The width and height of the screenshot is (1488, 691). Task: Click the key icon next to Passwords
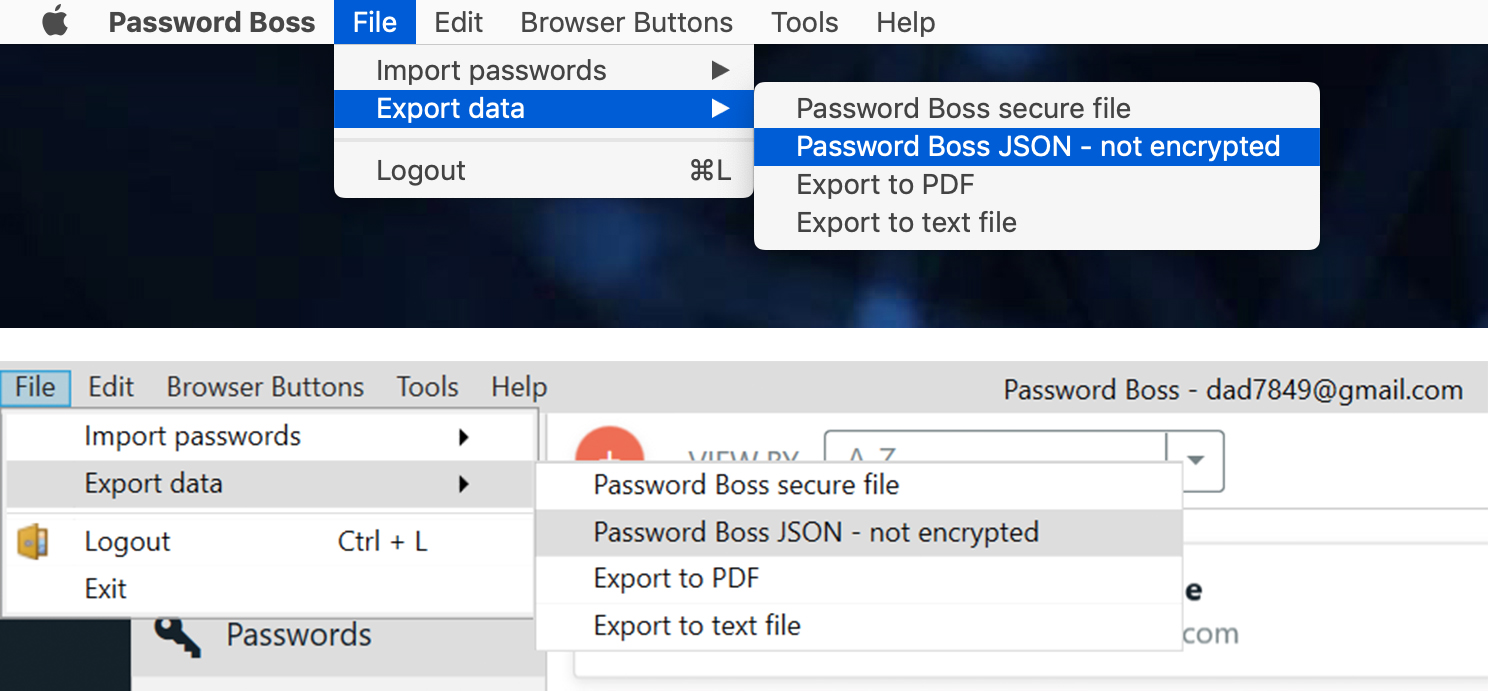(178, 635)
